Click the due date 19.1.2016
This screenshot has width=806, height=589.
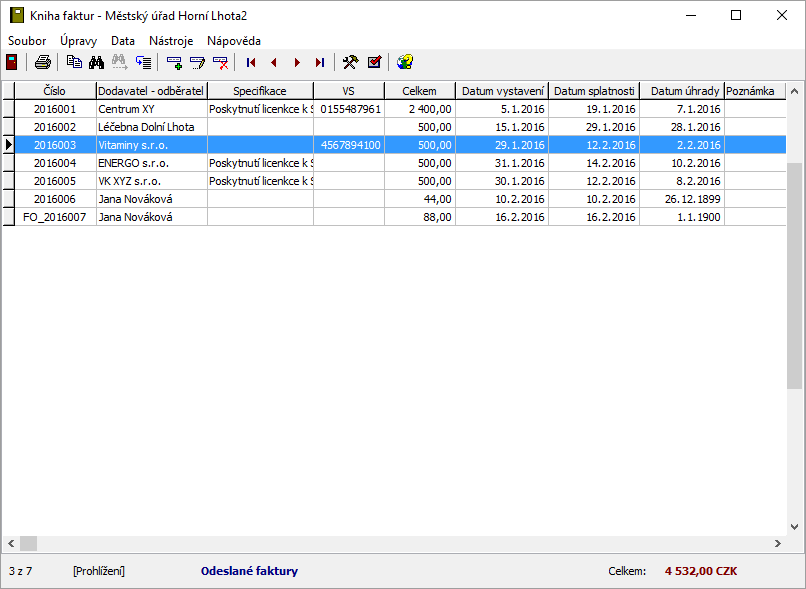click(x=594, y=109)
